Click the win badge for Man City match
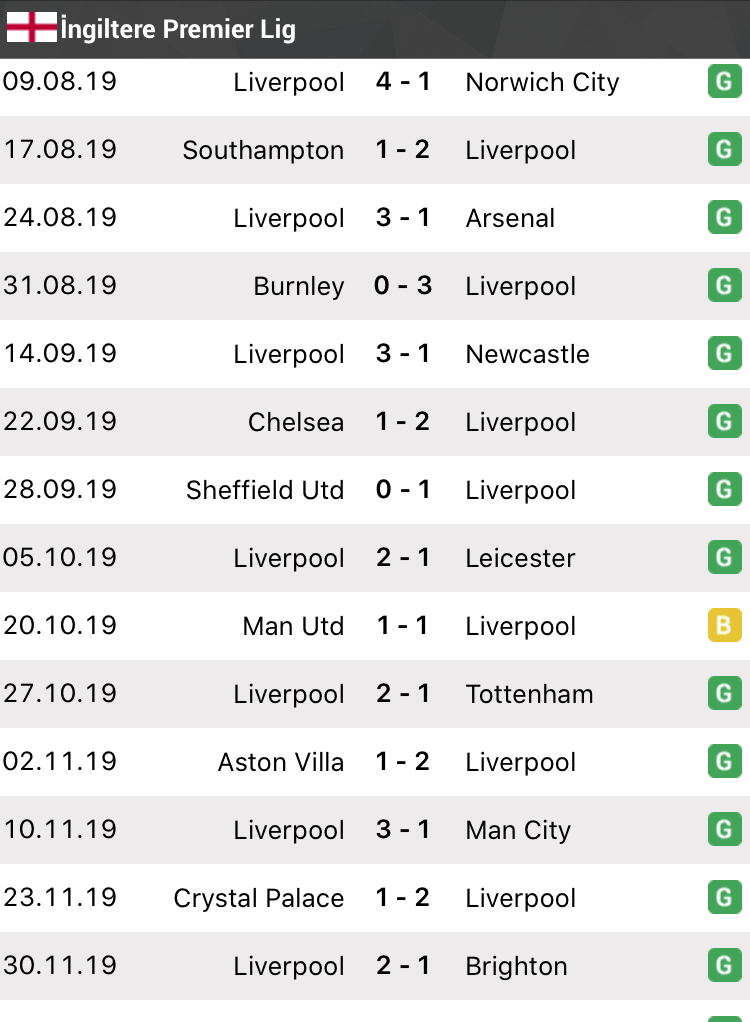Screen dimensions: 750x1022 coord(724,830)
